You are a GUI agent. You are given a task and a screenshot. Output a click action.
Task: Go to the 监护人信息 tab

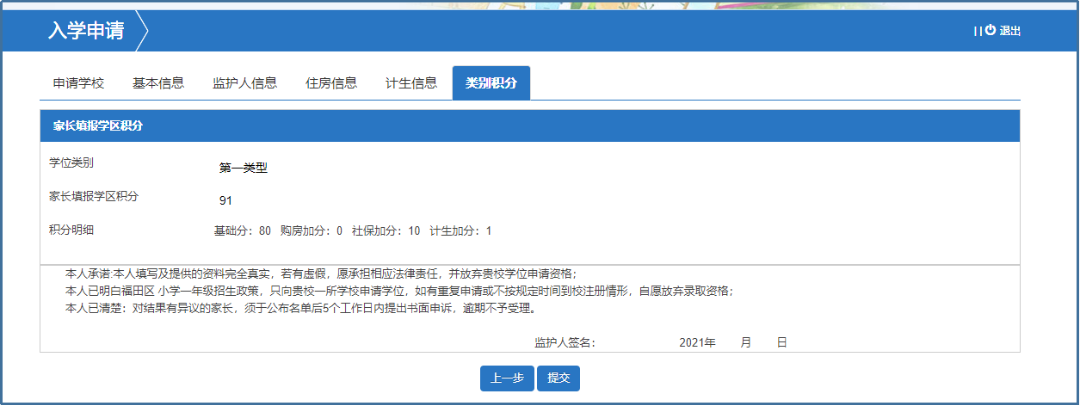coord(244,83)
